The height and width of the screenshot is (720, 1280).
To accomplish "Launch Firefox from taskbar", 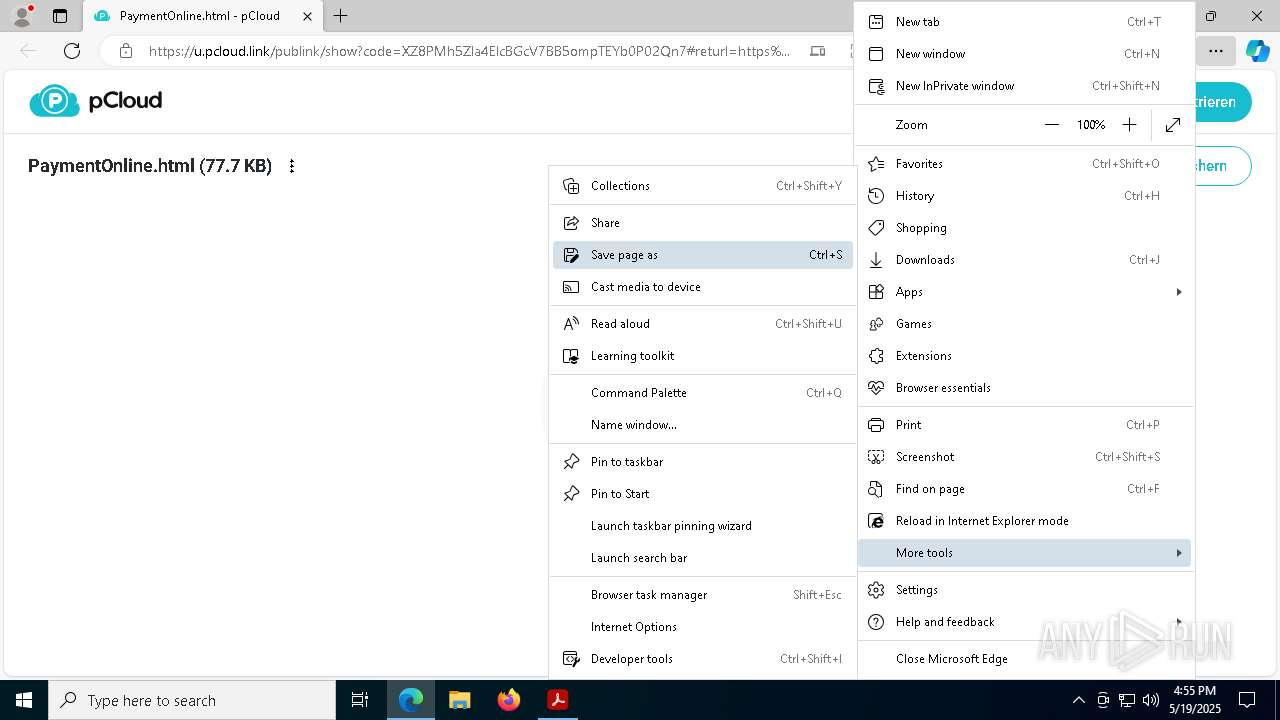I will (509, 700).
